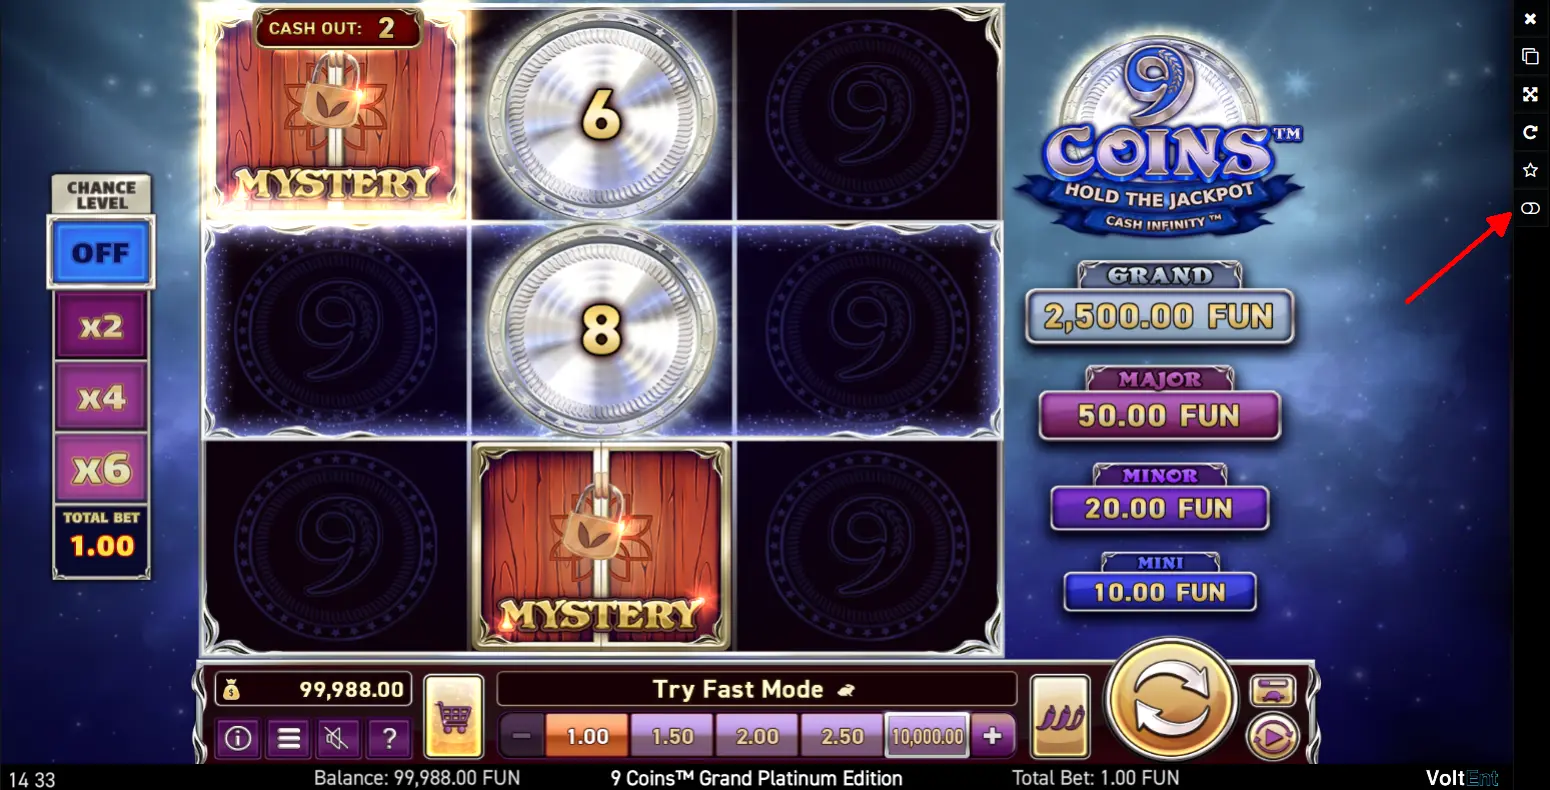This screenshot has height=790, width=1550.
Task: Open the game info icon
Action: click(237, 738)
